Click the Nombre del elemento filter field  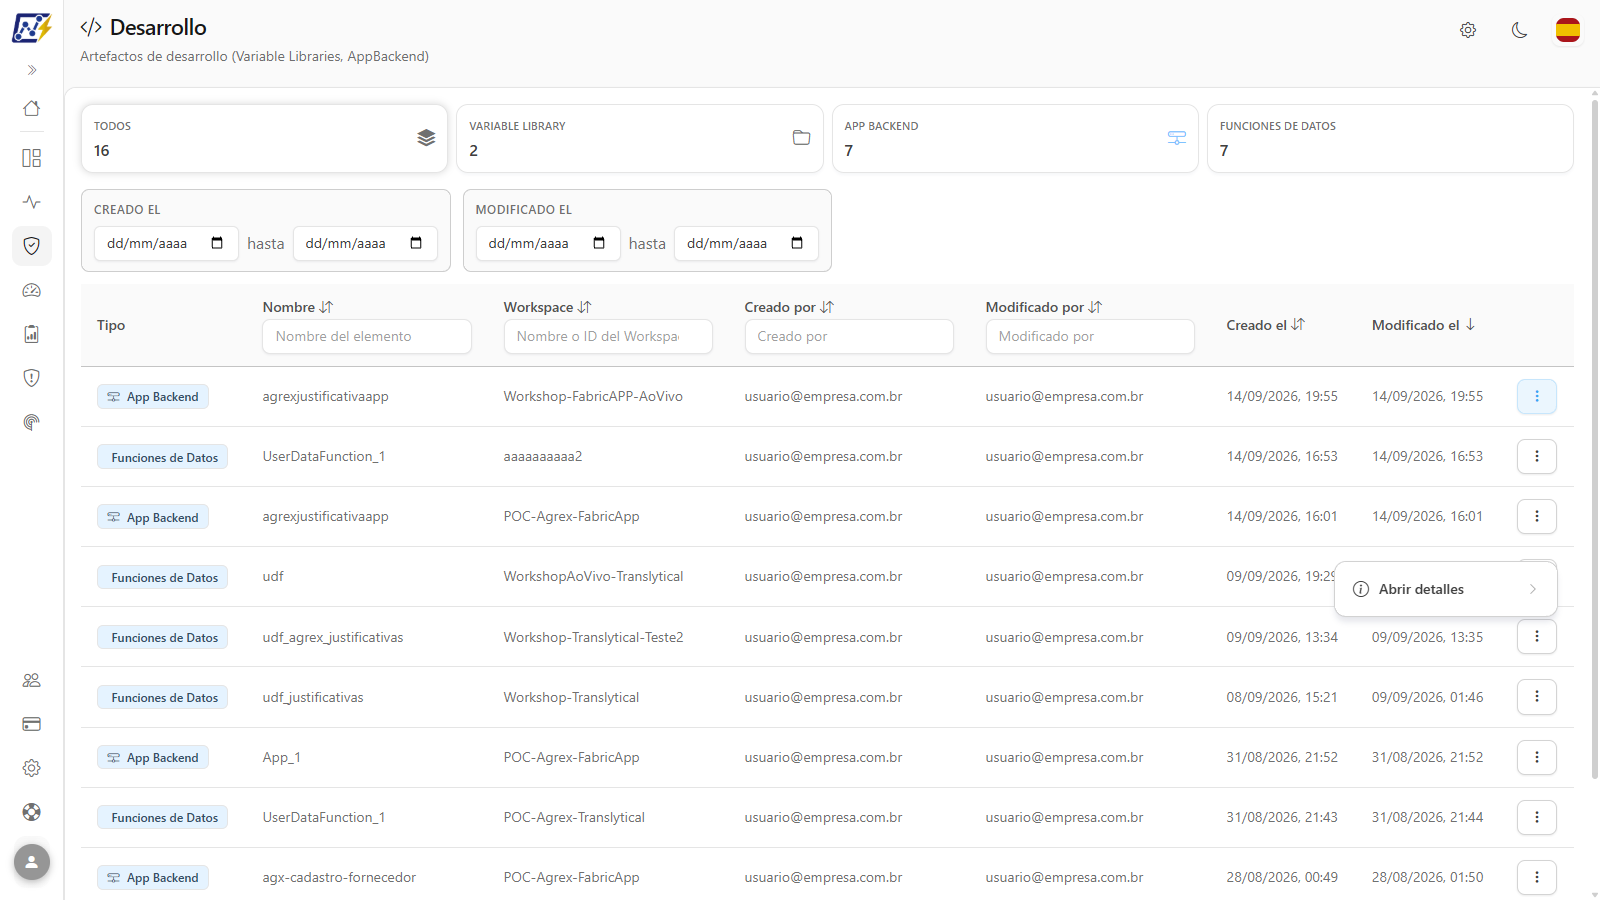pos(367,337)
